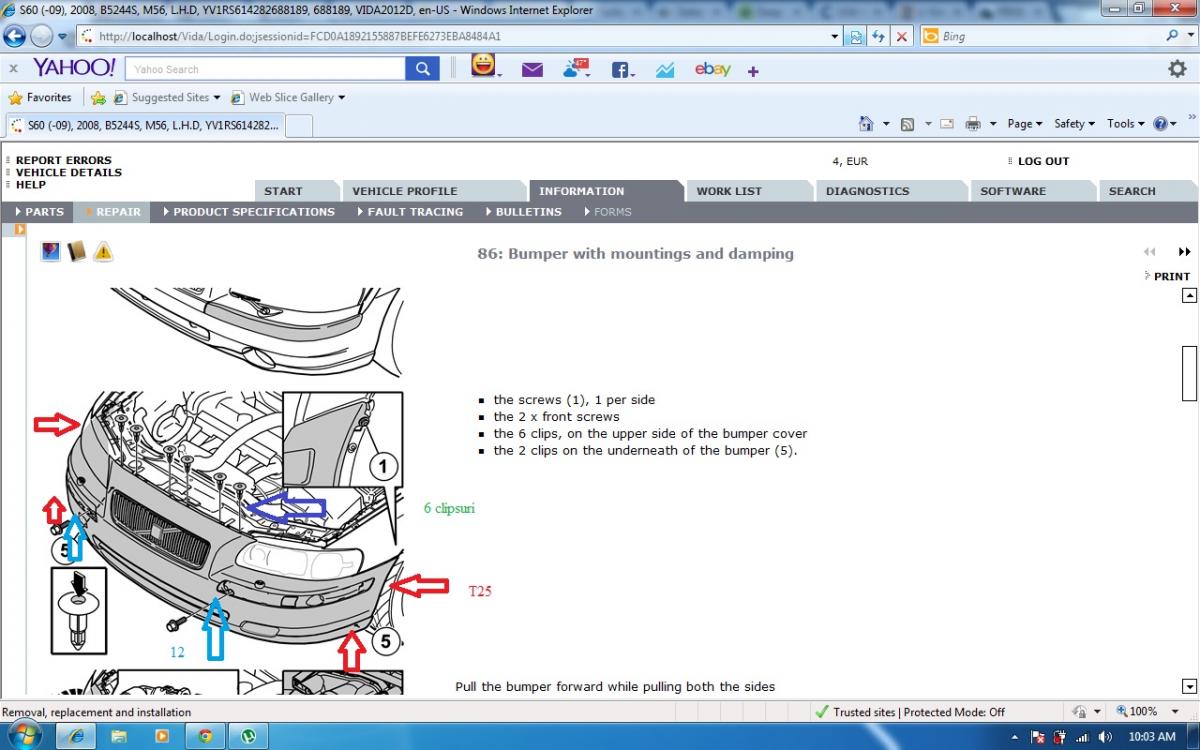Go to the browser Home page icon
Image resolution: width=1200 pixels, height=750 pixels.
click(x=867, y=124)
